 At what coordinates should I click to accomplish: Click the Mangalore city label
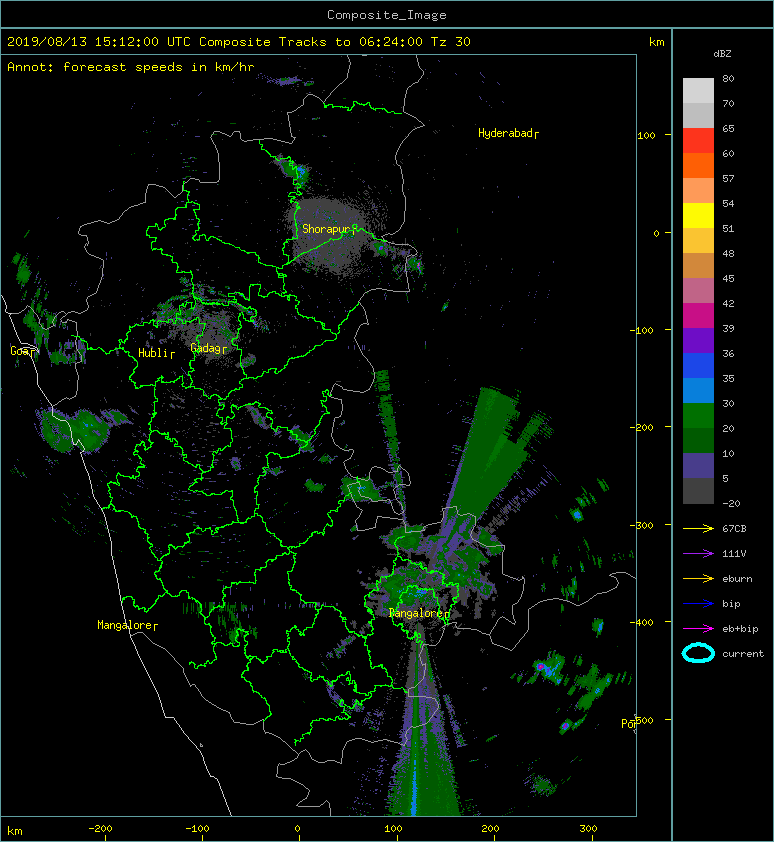[x=125, y=625]
